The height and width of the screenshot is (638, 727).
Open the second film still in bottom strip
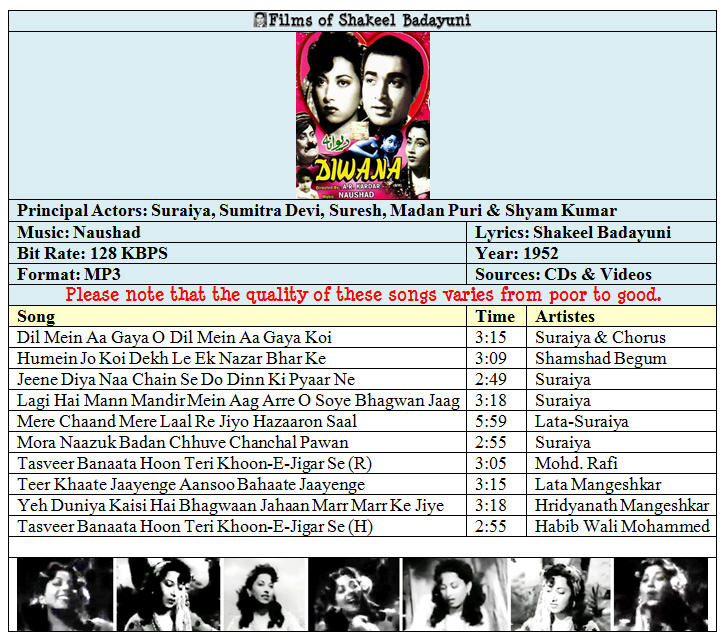click(x=168, y=594)
